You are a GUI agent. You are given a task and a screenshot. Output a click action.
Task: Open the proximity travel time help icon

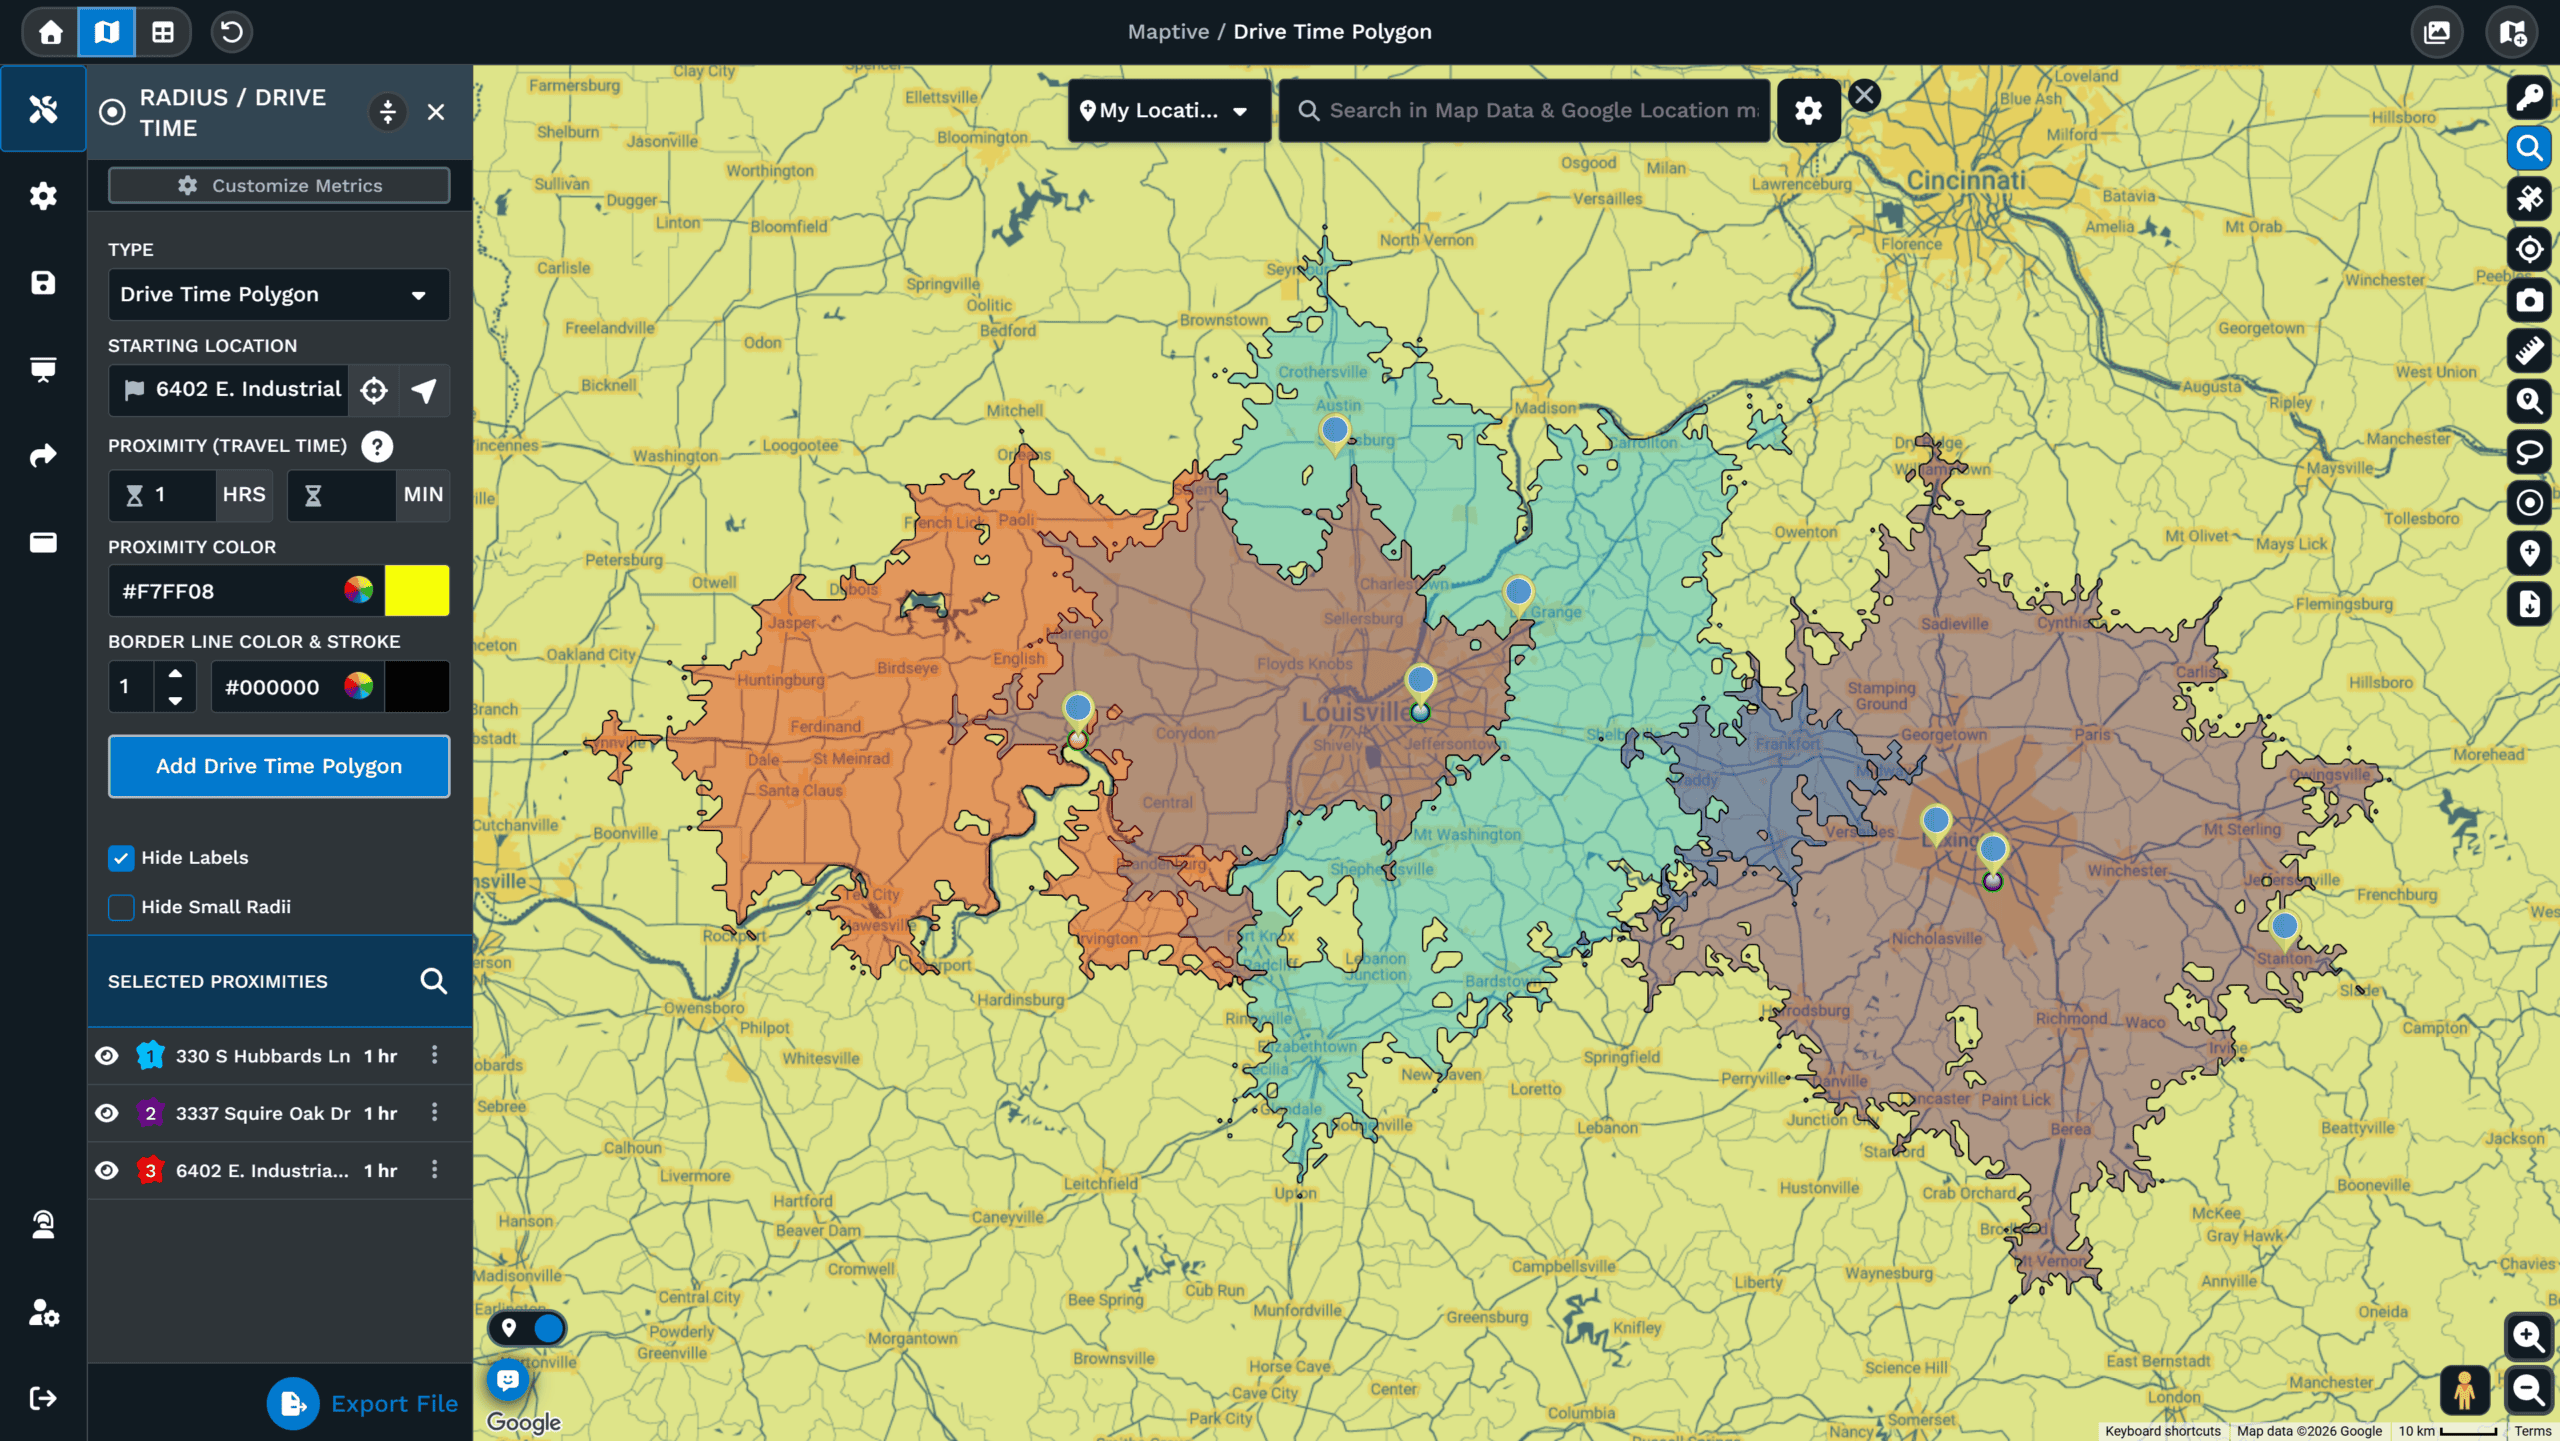[377, 446]
